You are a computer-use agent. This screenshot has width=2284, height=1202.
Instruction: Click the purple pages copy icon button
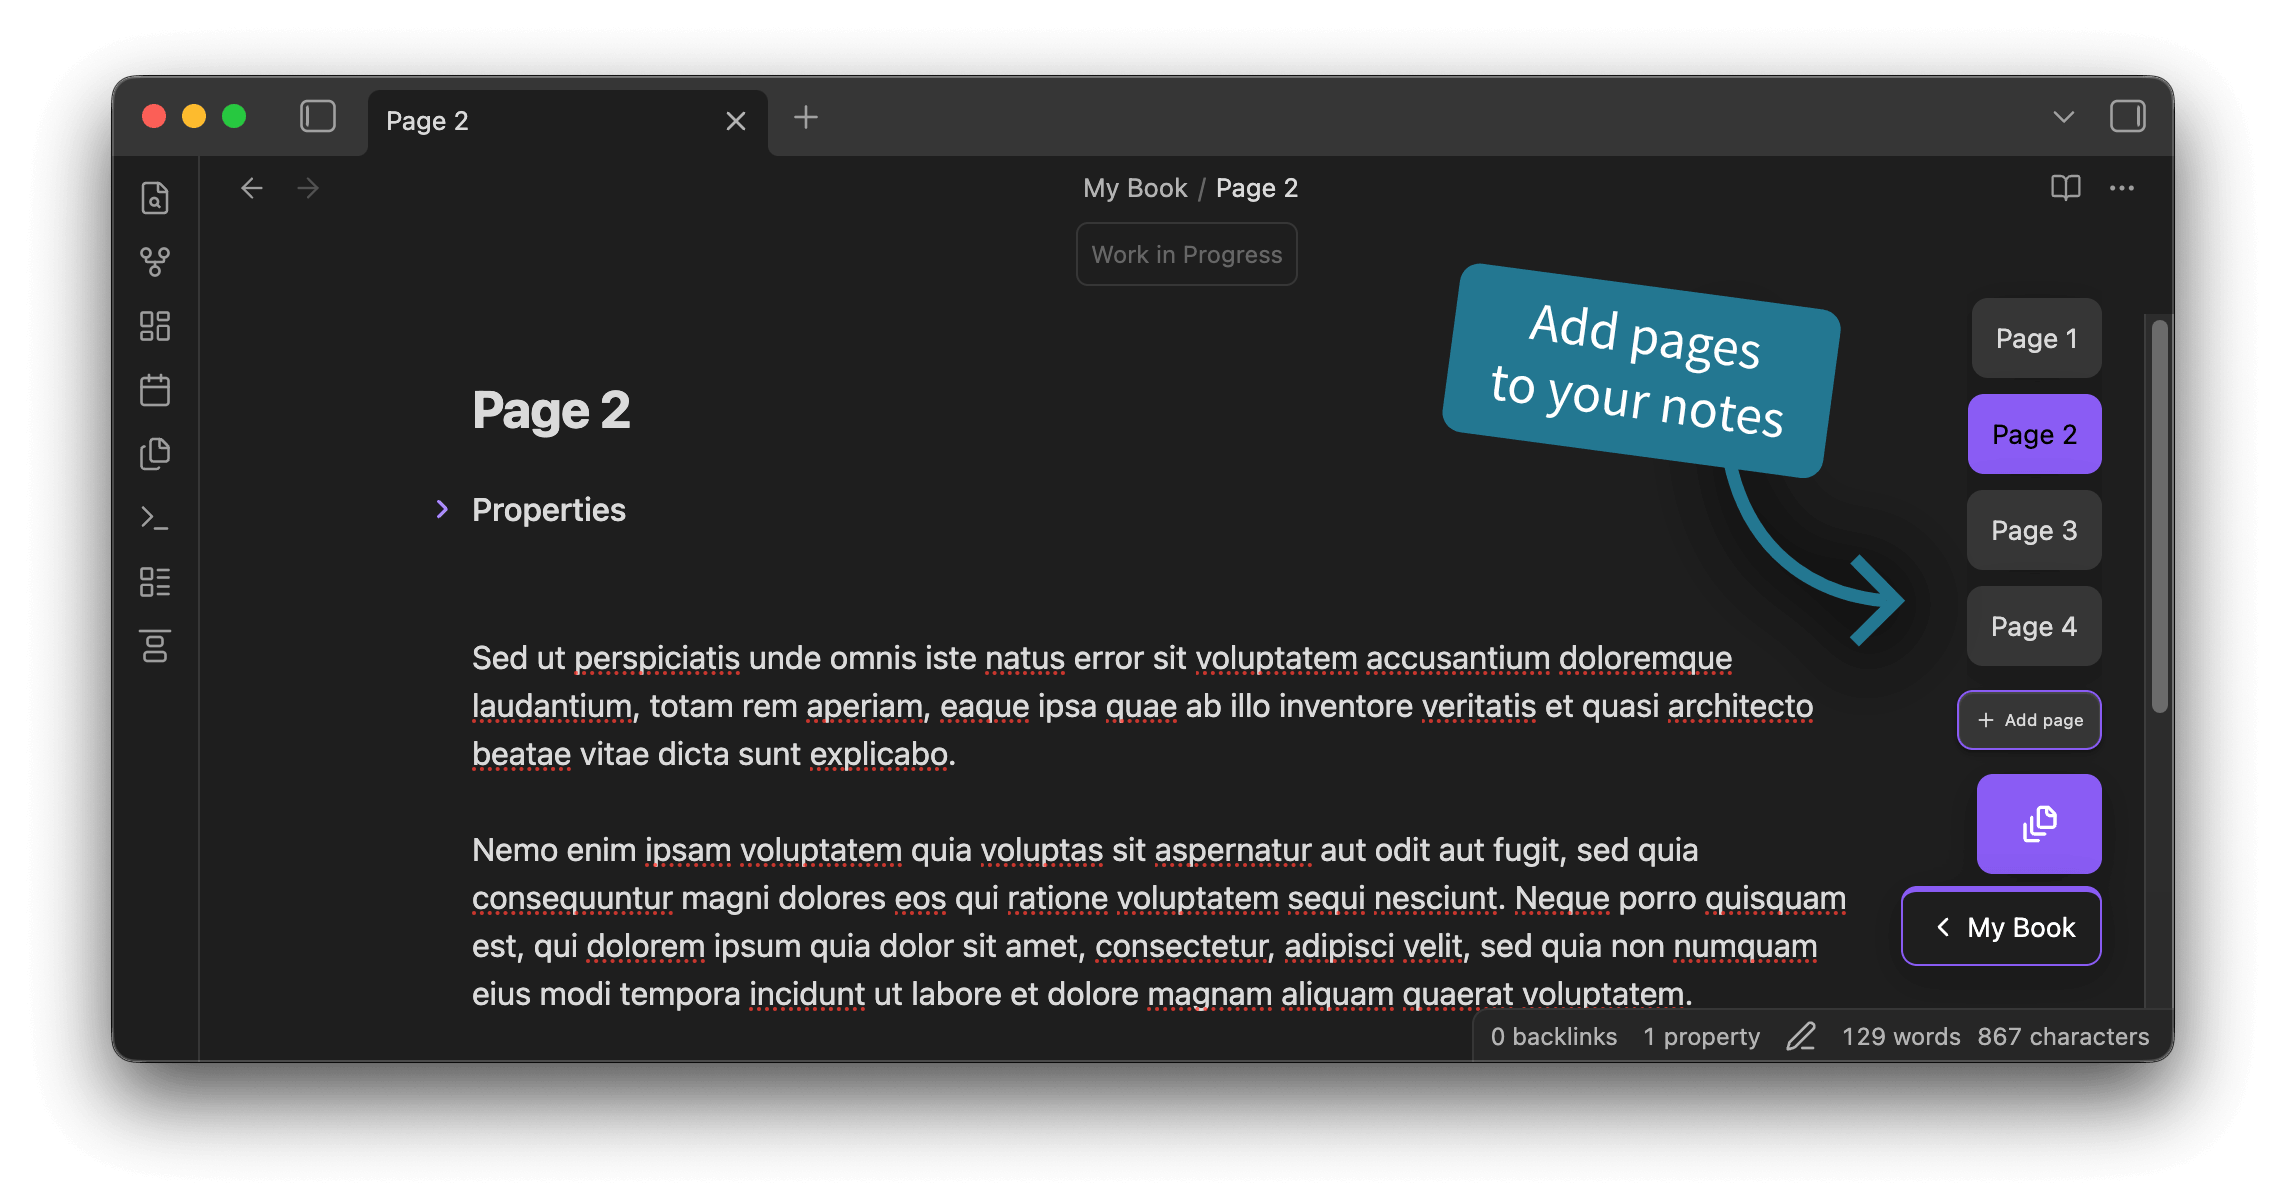[2039, 824]
